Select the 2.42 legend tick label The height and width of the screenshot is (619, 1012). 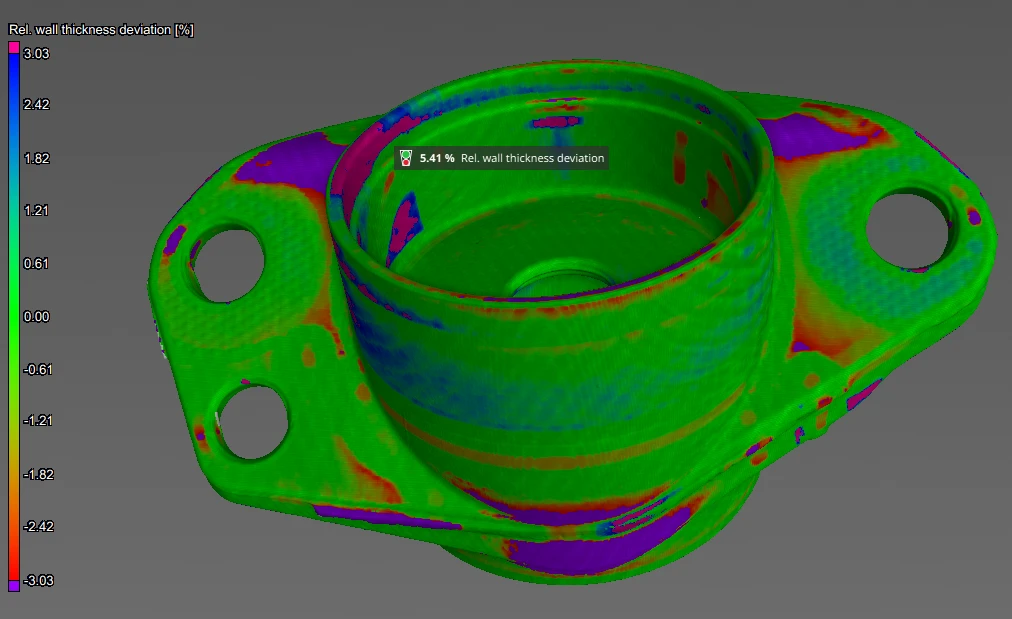37,105
